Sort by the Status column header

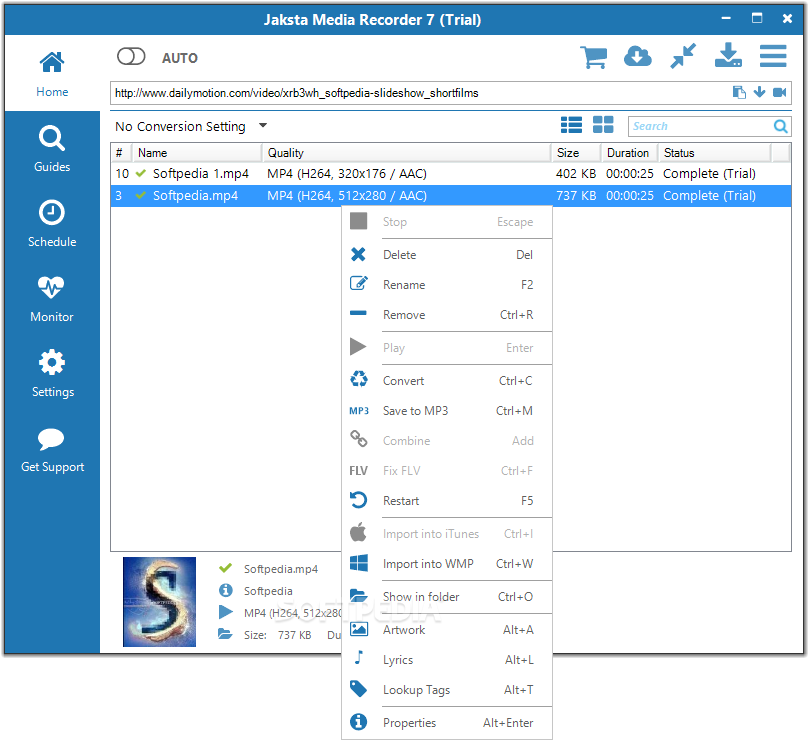[715, 153]
